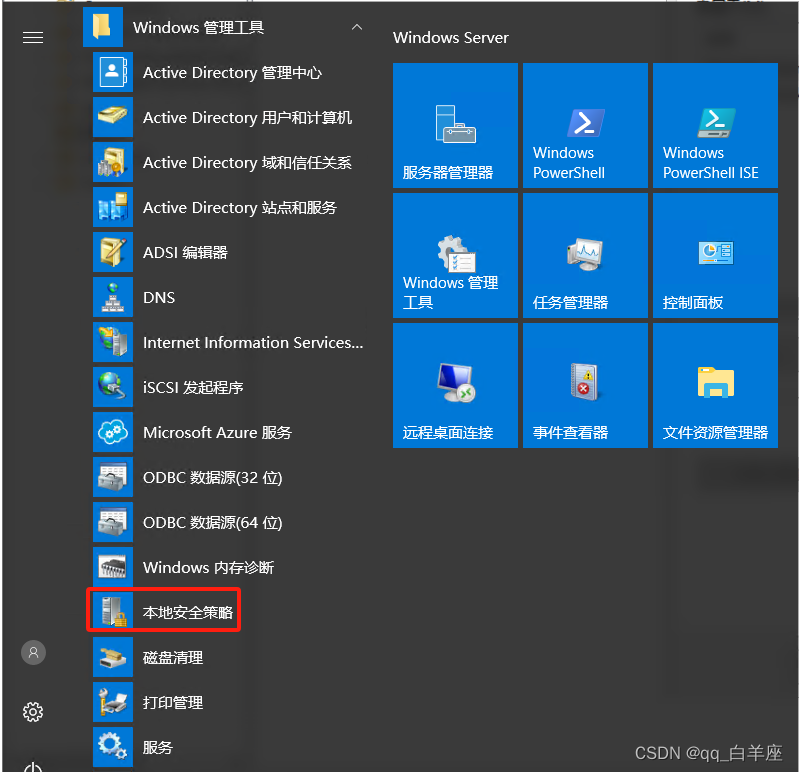Launch iSCSI 发起程序 icon
The image size is (799, 772).
click(x=113, y=387)
